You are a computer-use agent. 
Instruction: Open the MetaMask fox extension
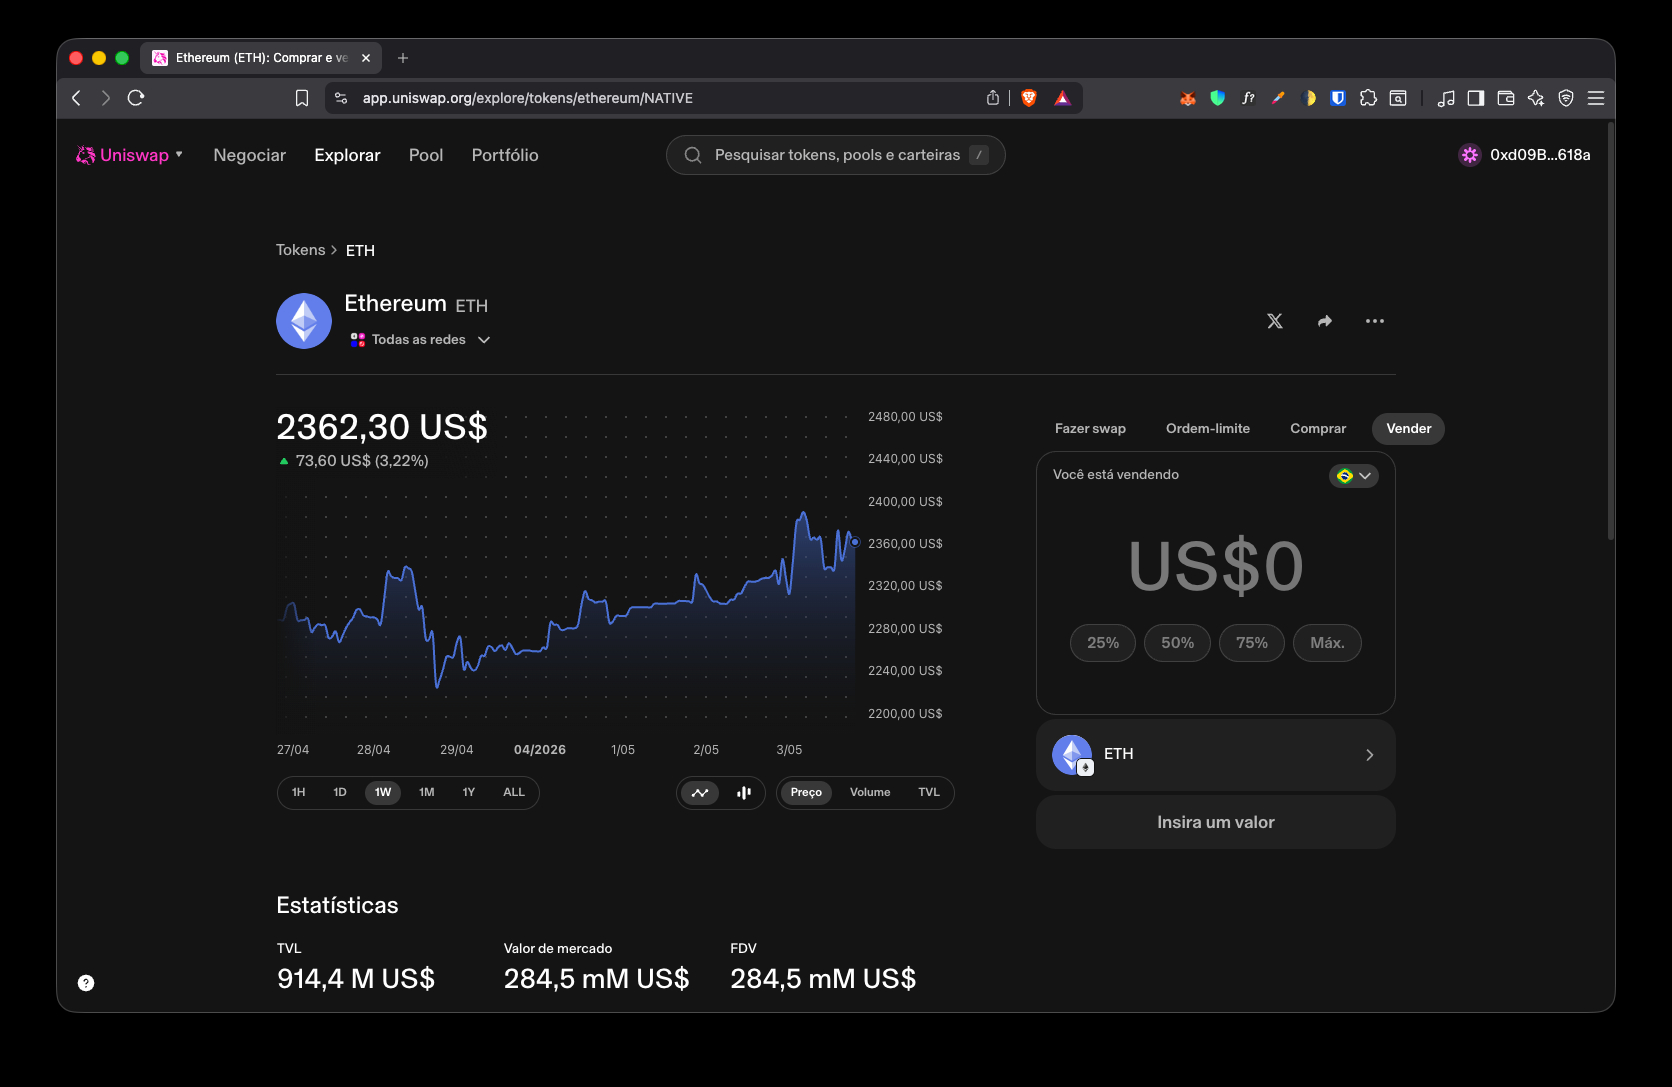[1188, 98]
